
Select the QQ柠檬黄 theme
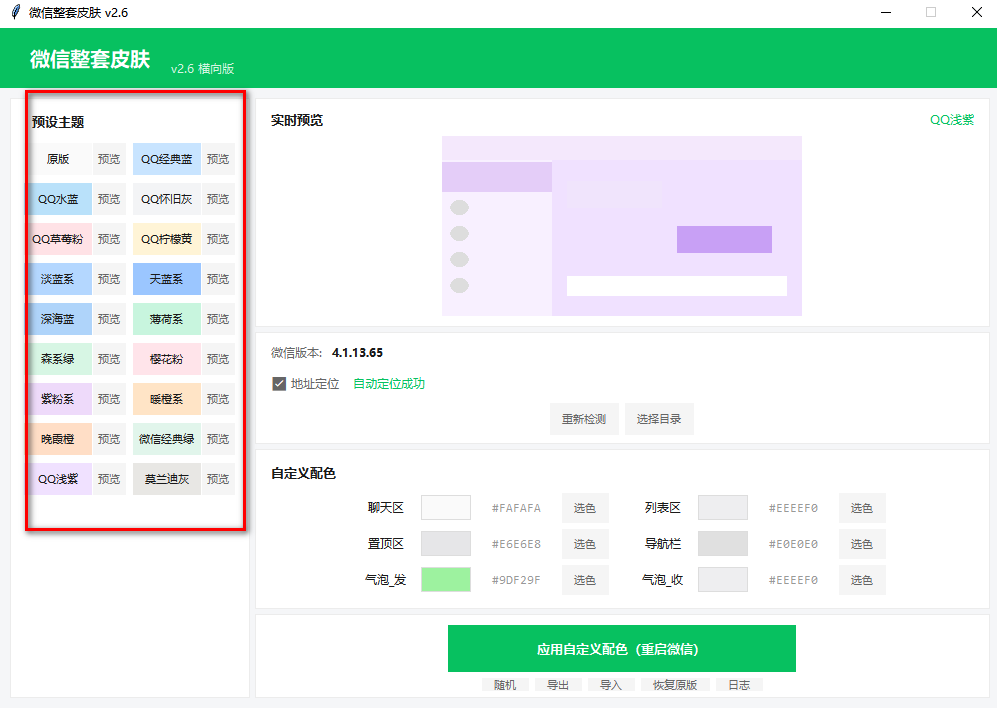pos(167,239)
